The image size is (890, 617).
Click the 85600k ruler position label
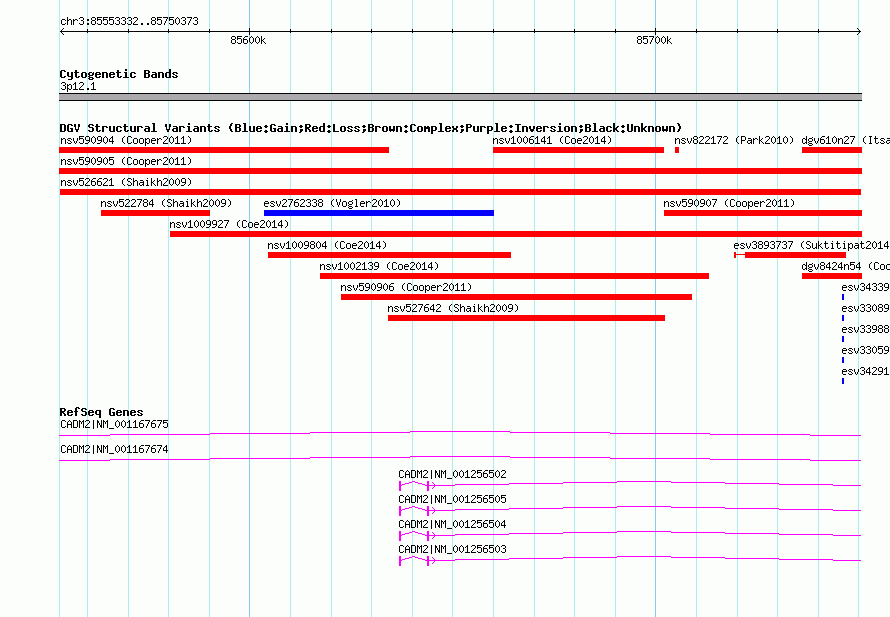click(248, 40)
